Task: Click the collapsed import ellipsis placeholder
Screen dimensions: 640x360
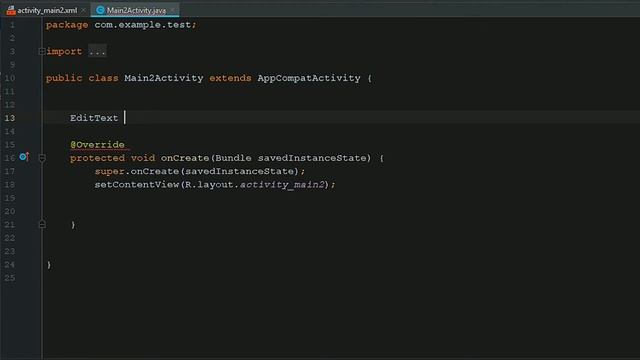Action: point(97,51)
